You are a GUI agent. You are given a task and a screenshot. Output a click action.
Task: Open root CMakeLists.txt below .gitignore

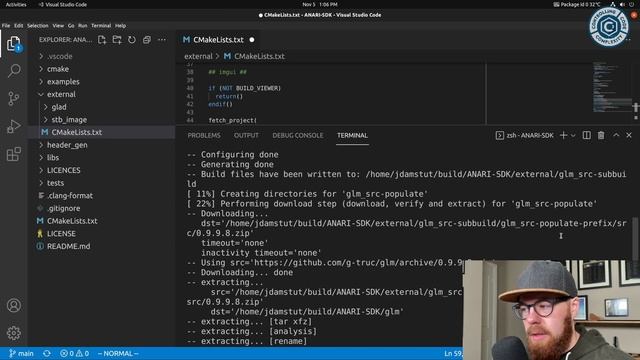[x=101, y=221]
